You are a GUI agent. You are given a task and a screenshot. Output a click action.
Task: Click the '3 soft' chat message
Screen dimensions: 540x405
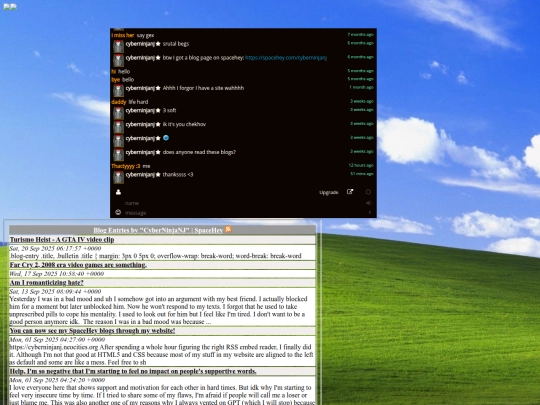coord(169,111)
